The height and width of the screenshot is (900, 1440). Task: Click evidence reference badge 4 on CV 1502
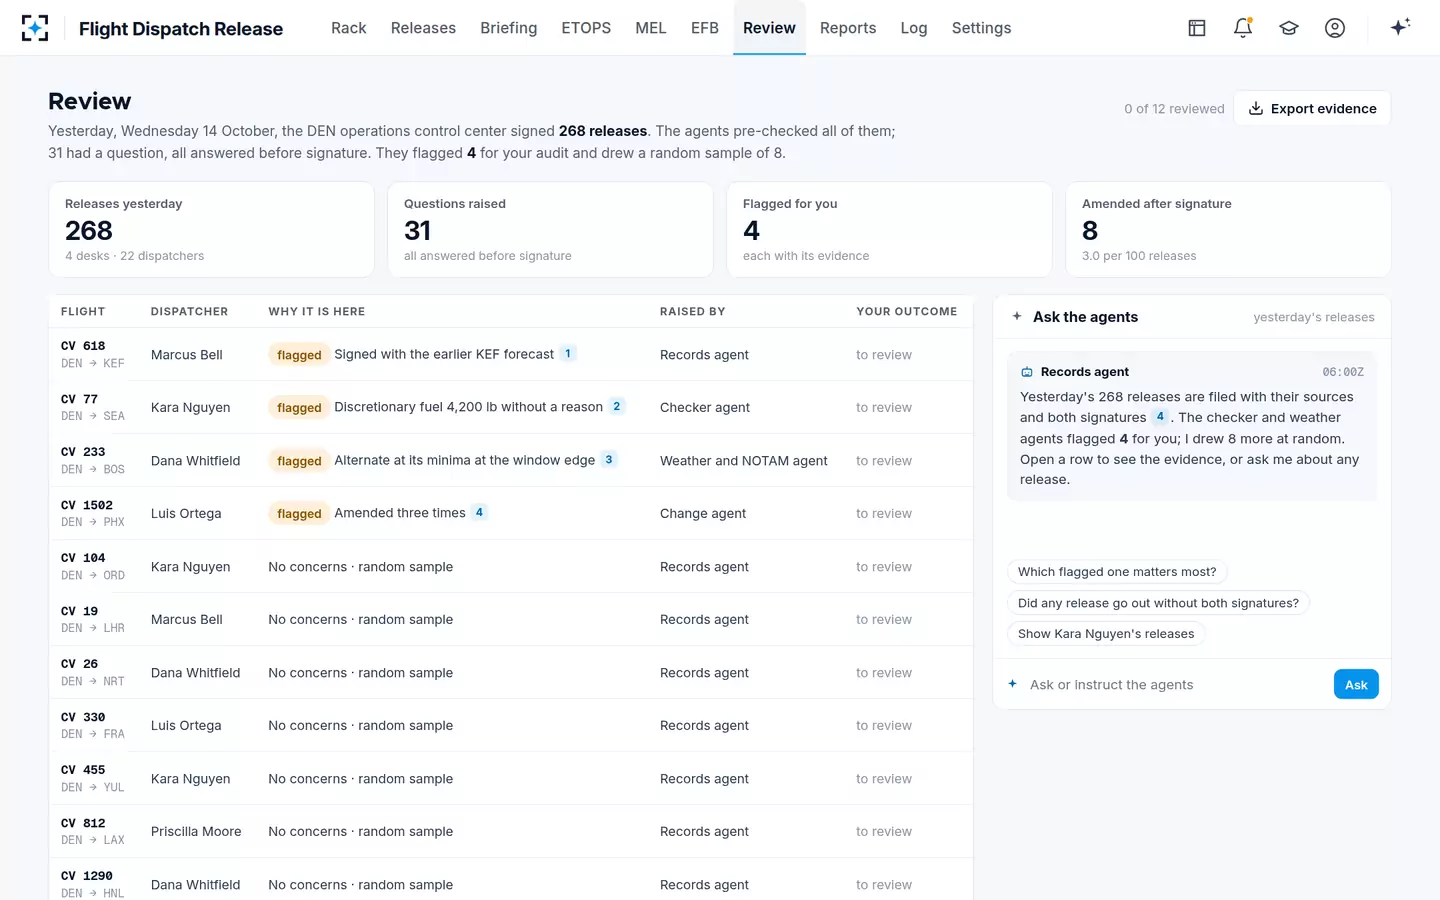point(480,513)
